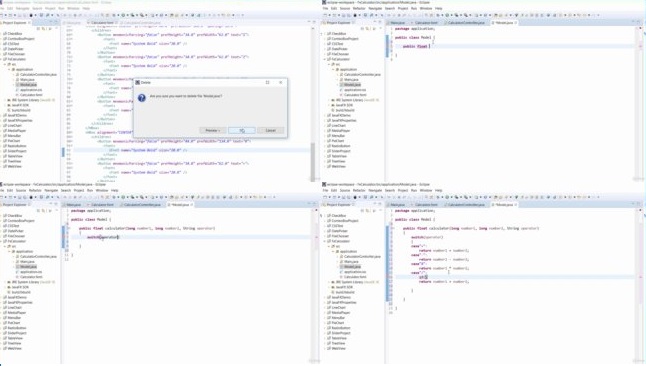
Task: Click green Run icon, 'public float' stub window
Action: click(x=447, y=15)
